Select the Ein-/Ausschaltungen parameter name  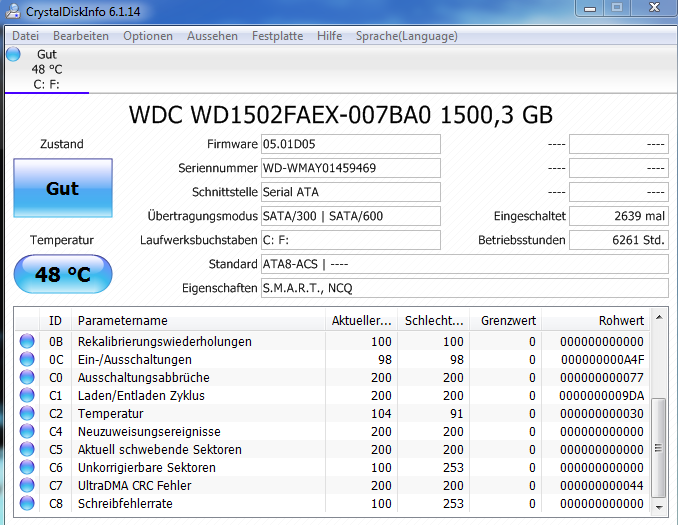tap(134, 360)
